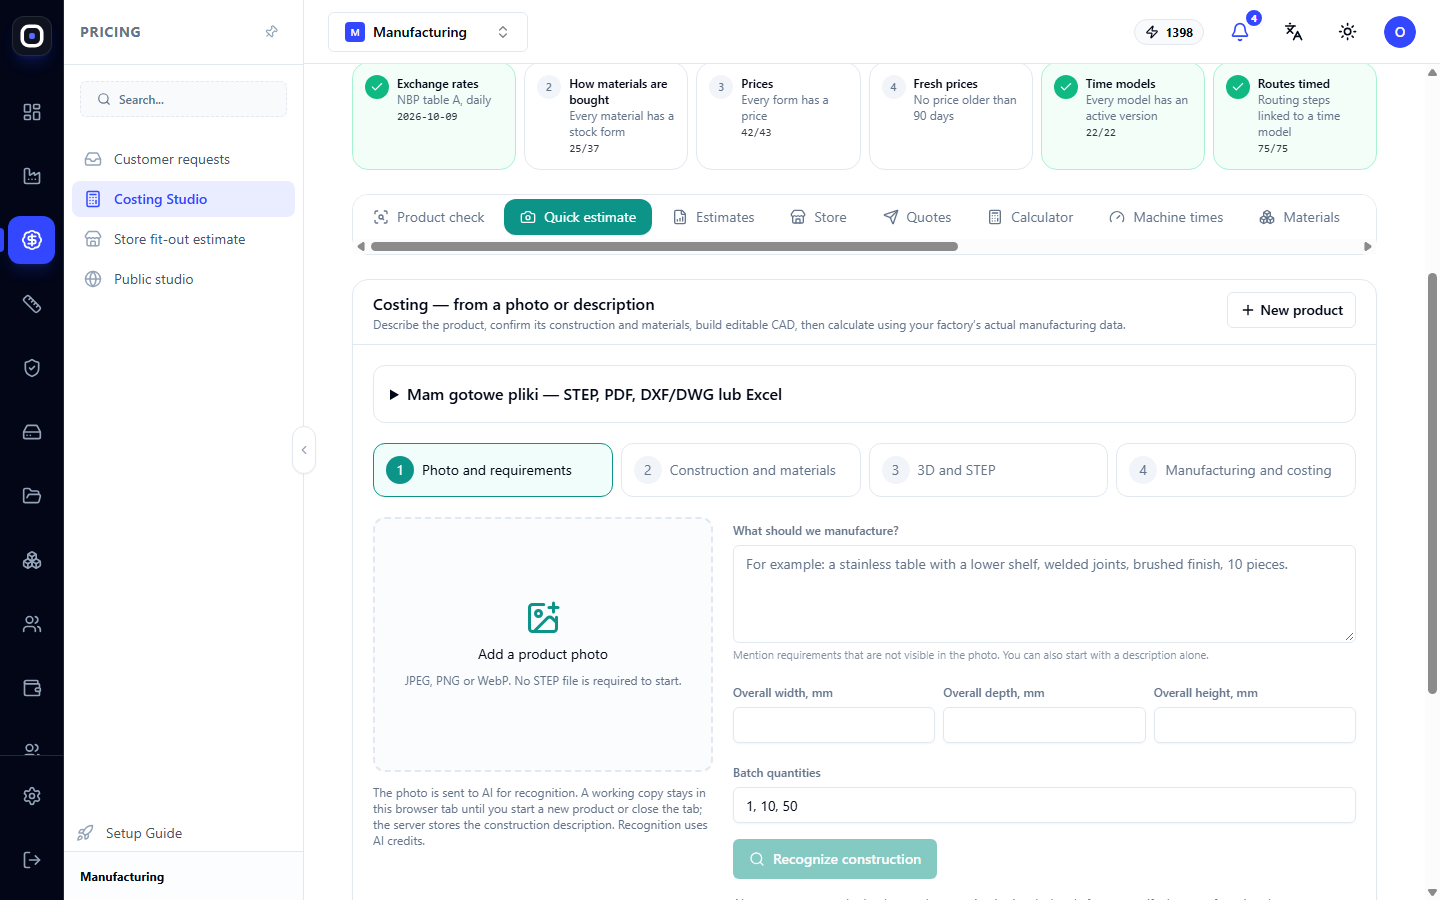Open the shield check icon in sidebar

point(32,368)
